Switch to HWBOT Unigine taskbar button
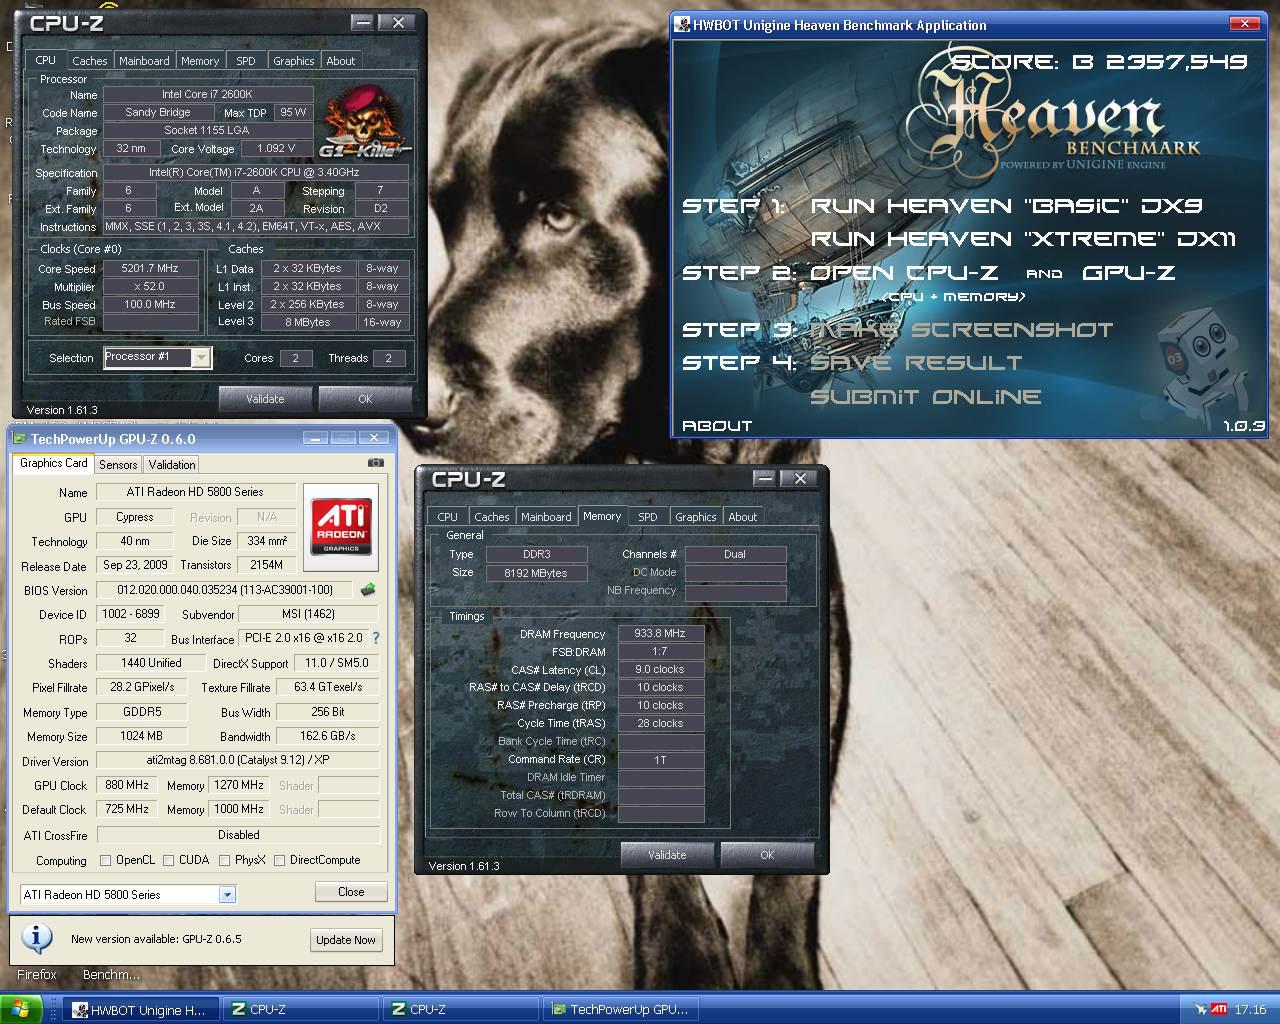 [140, 1010]
